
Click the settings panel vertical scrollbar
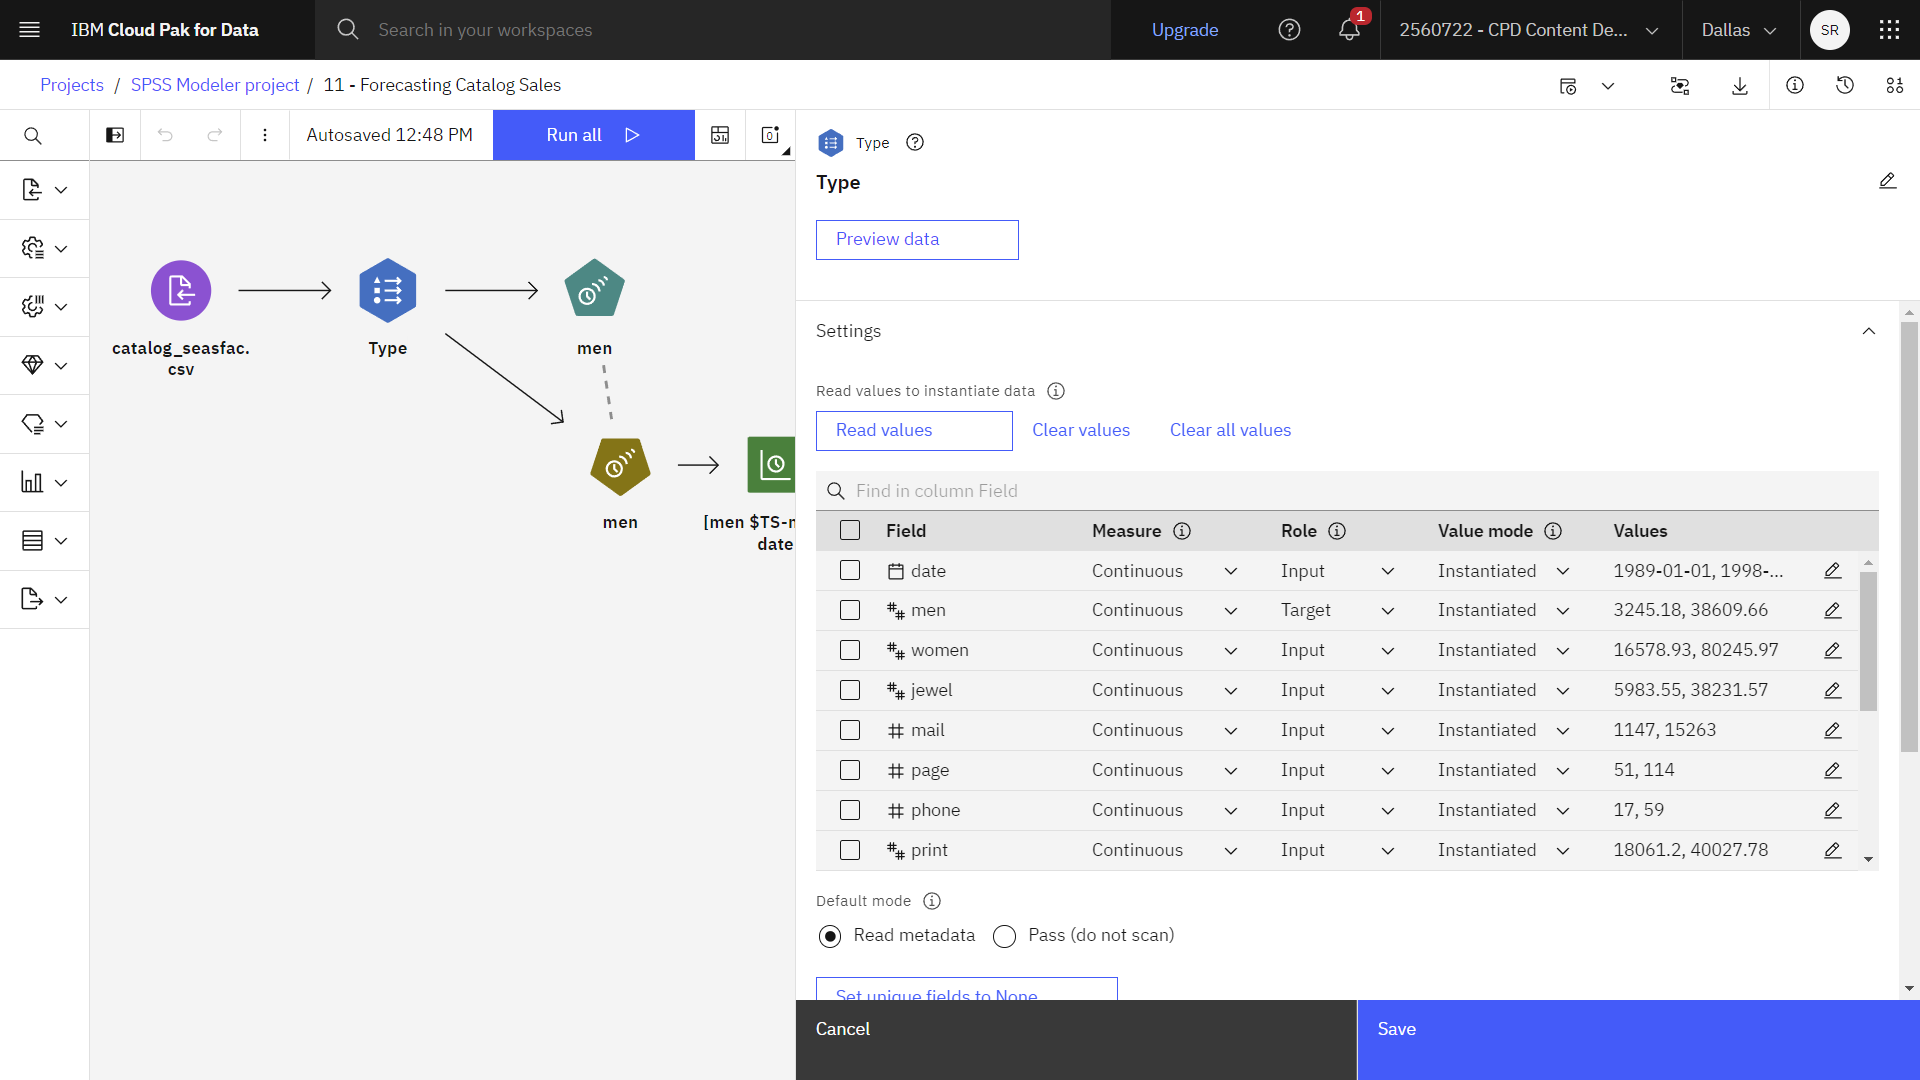1909,536
